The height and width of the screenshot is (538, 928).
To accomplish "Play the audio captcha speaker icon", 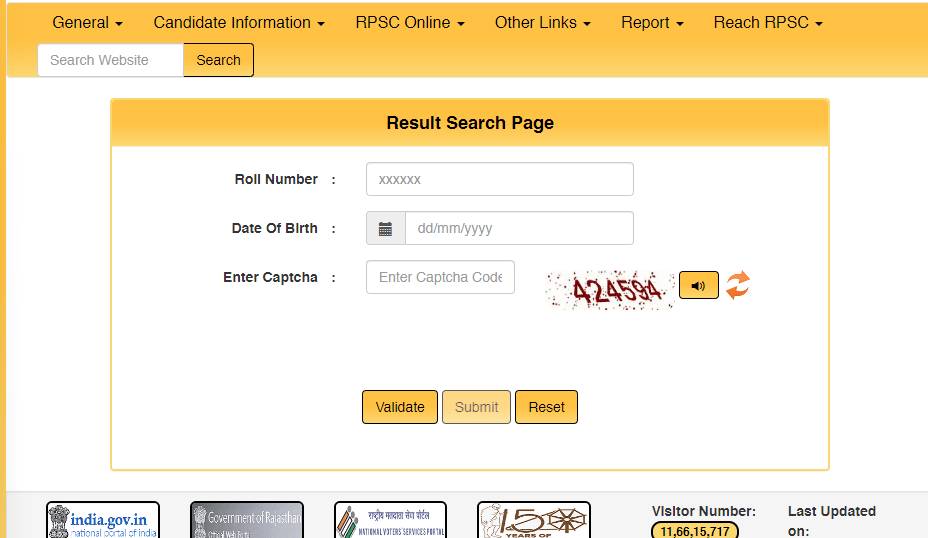I will click(x=698, y=286).
